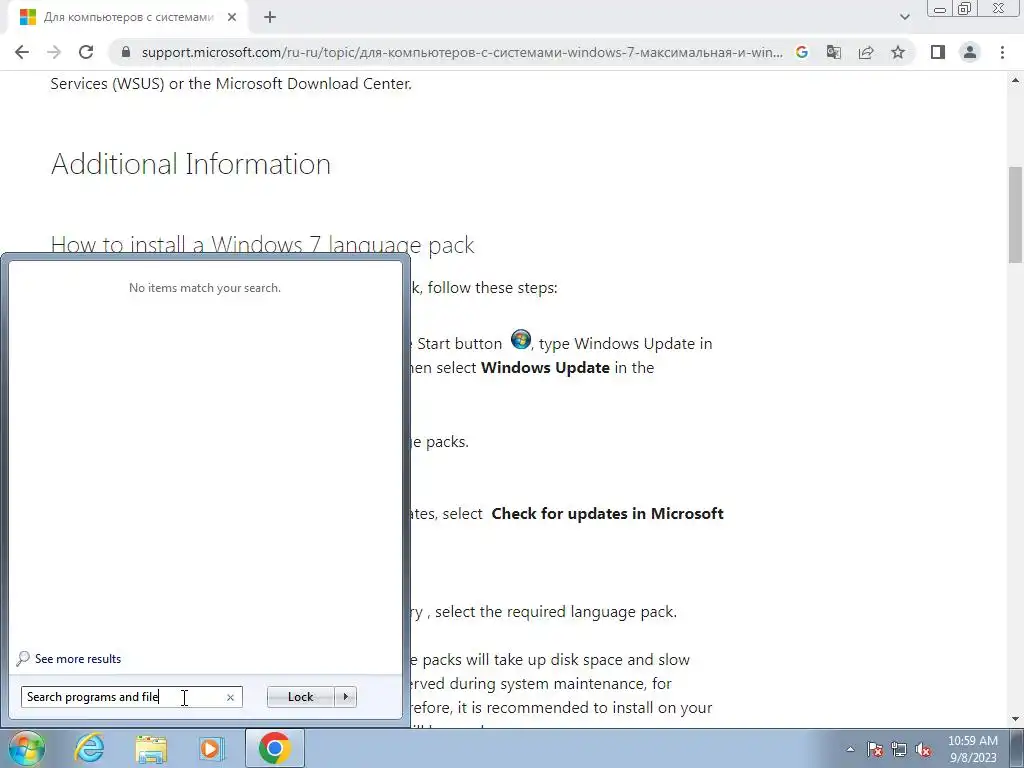Launch Internet Explorer from the taskbar
The image size is (1024, 768).
click(89, 748)
